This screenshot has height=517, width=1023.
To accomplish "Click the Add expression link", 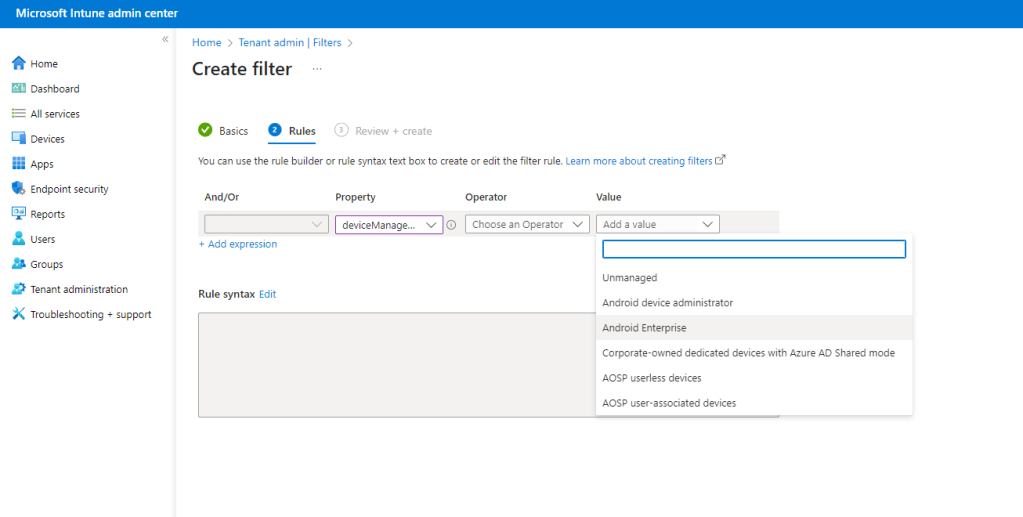I will (x=238, y=244).
